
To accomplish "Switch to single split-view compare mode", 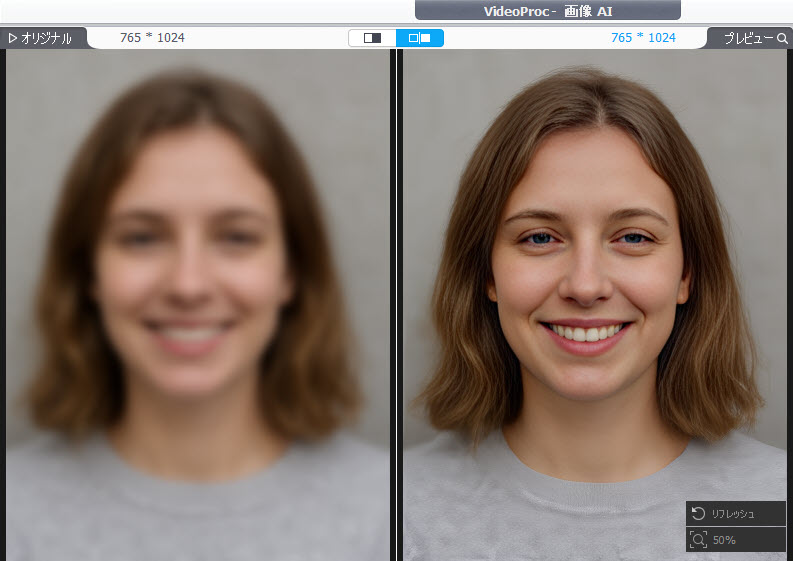I will (x=372, y=38).
